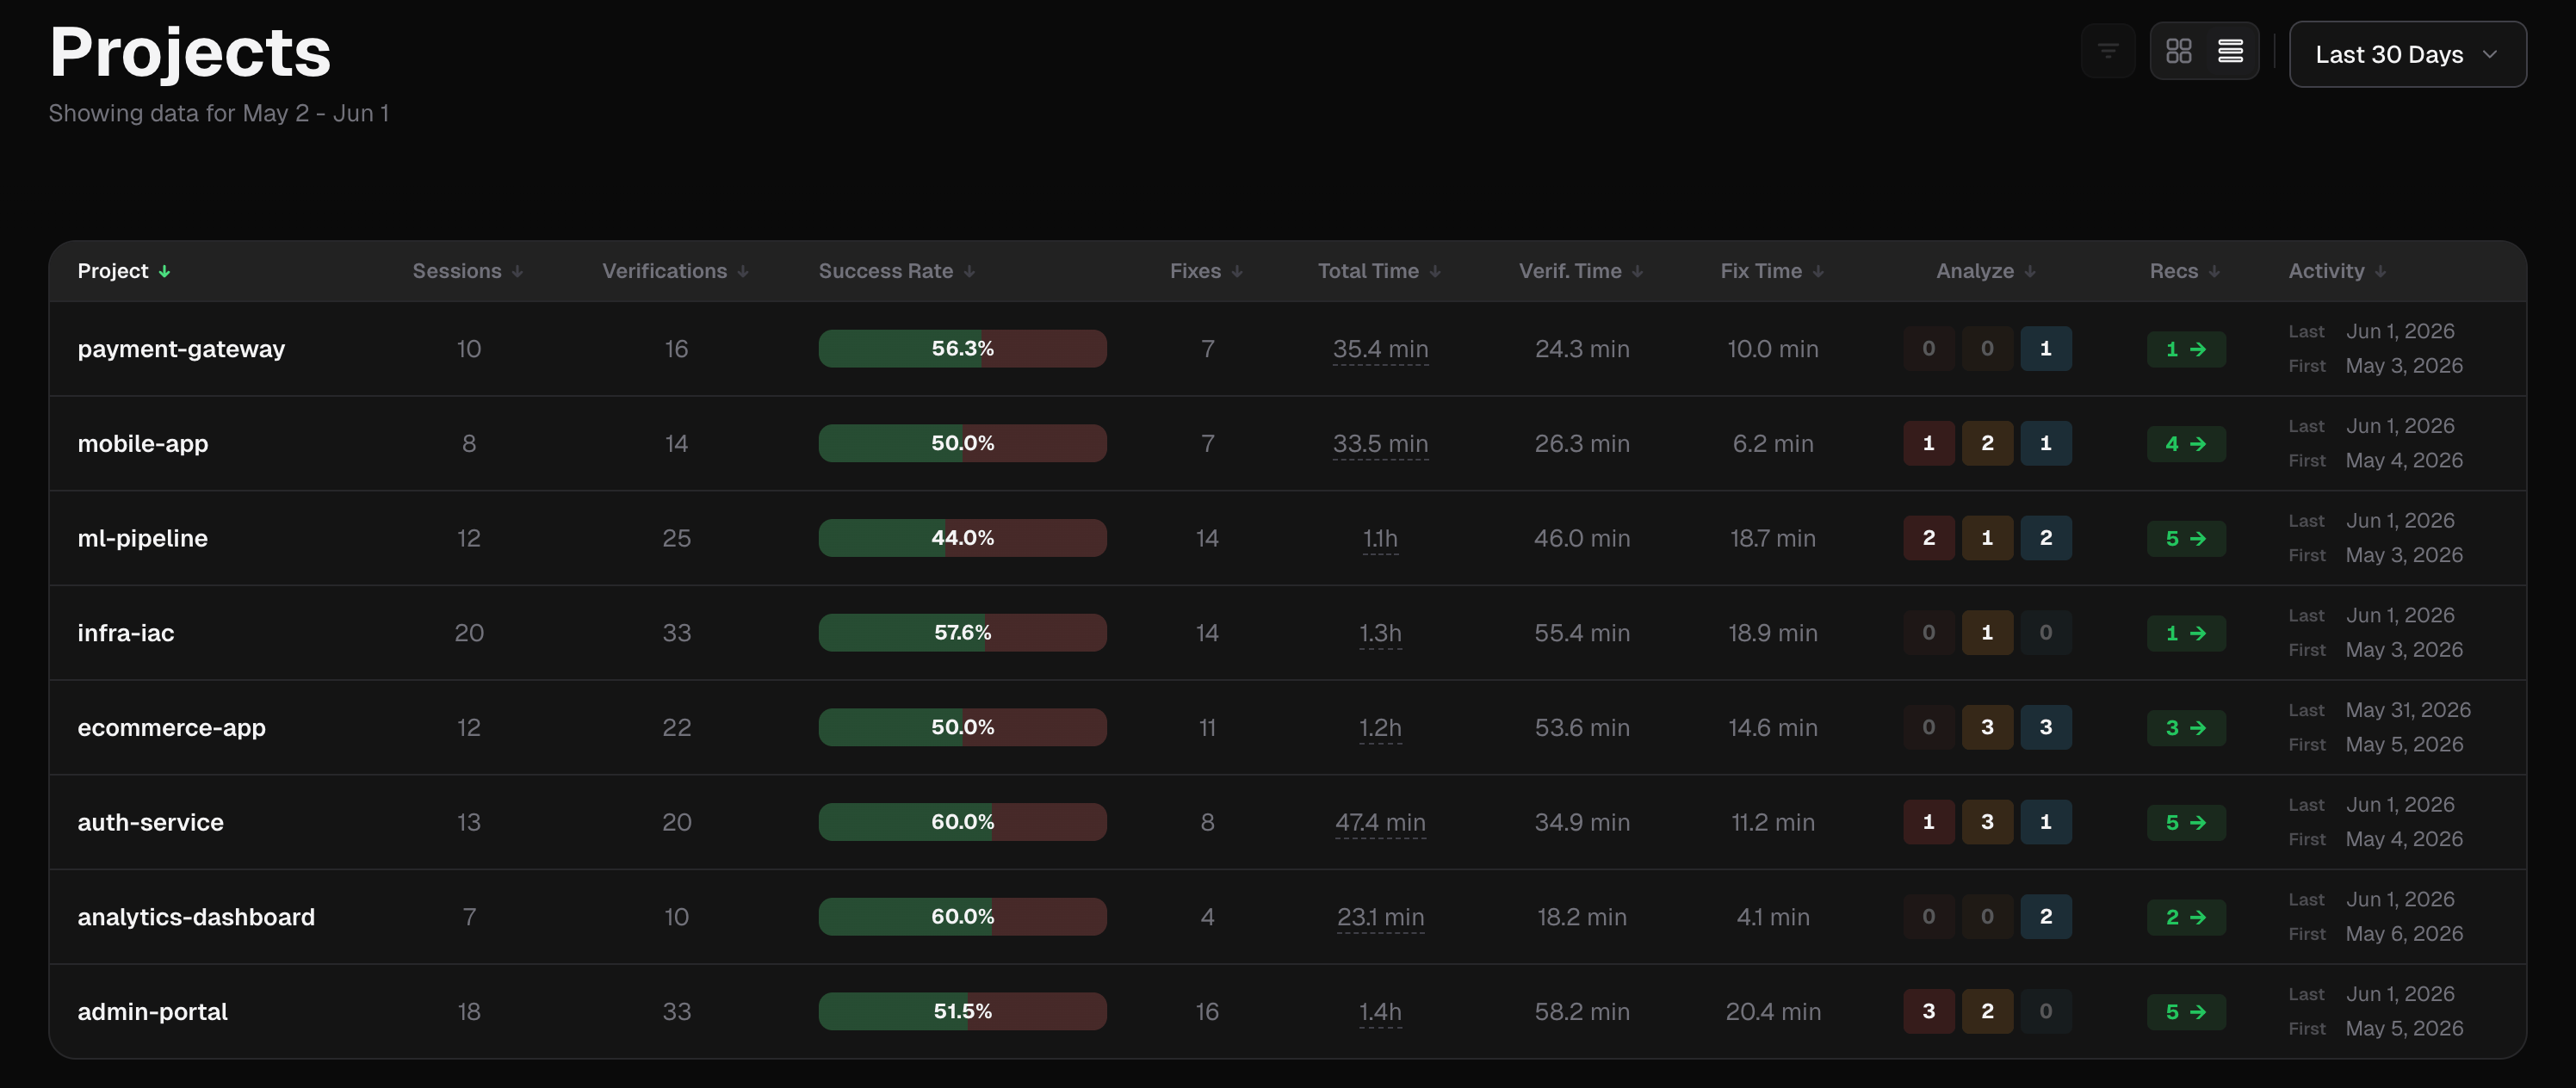The width and height of the screenshot is (2576, 1088).
Task: Sort by Success Rate column header
Action: (897, 271)
